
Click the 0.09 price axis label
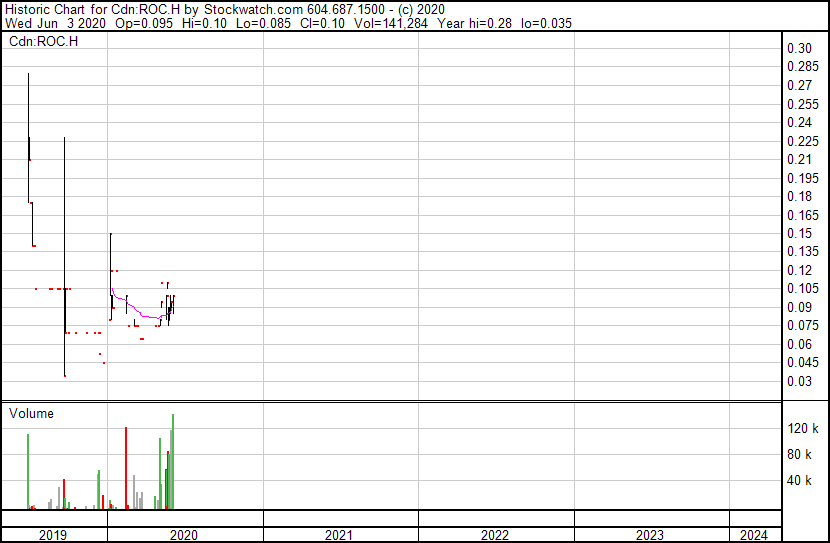point(799,307)
